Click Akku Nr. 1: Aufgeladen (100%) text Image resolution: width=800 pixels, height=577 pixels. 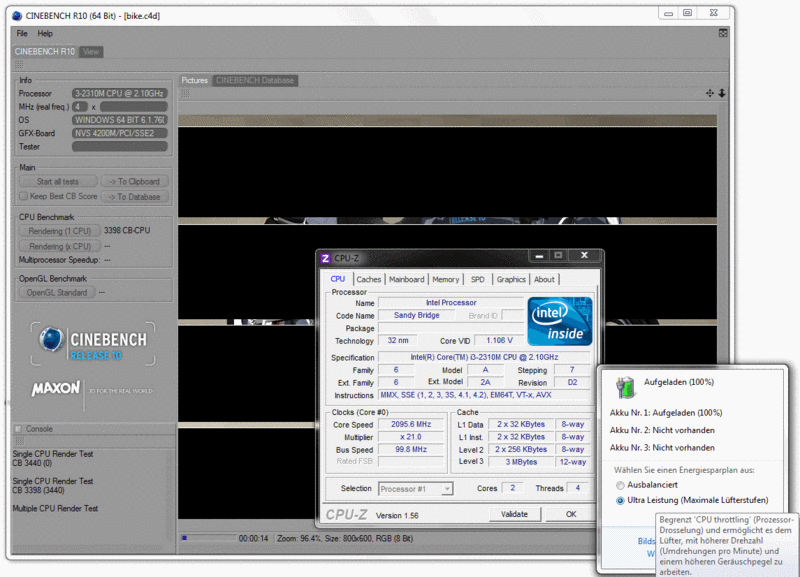click(x=666, y=413)
